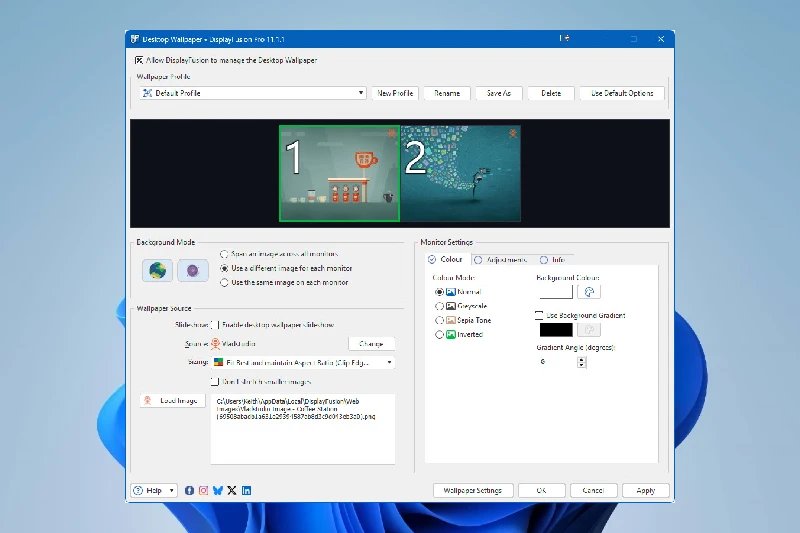Toggle Don't stretch smaller images checkbox

(x=215, y=382)
